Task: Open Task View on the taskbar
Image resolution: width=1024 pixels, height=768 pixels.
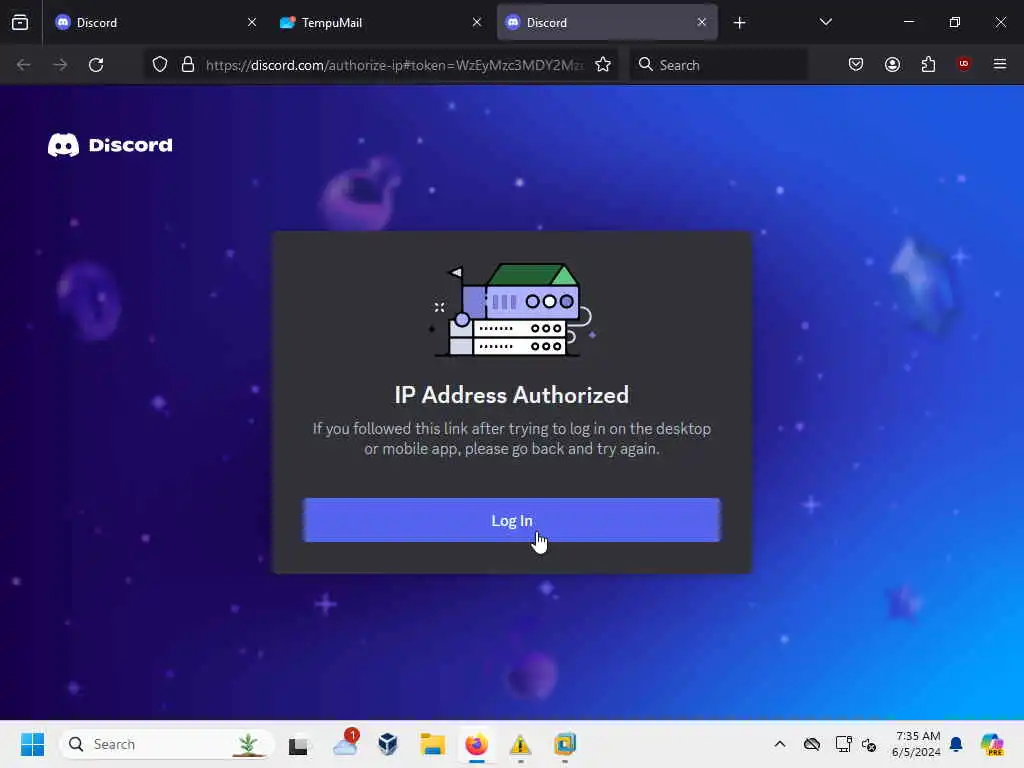Action: pos(298,744)
